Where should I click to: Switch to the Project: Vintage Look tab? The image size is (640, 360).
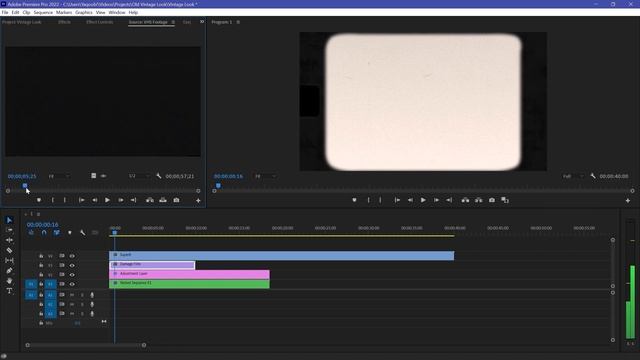coord(22,22)
